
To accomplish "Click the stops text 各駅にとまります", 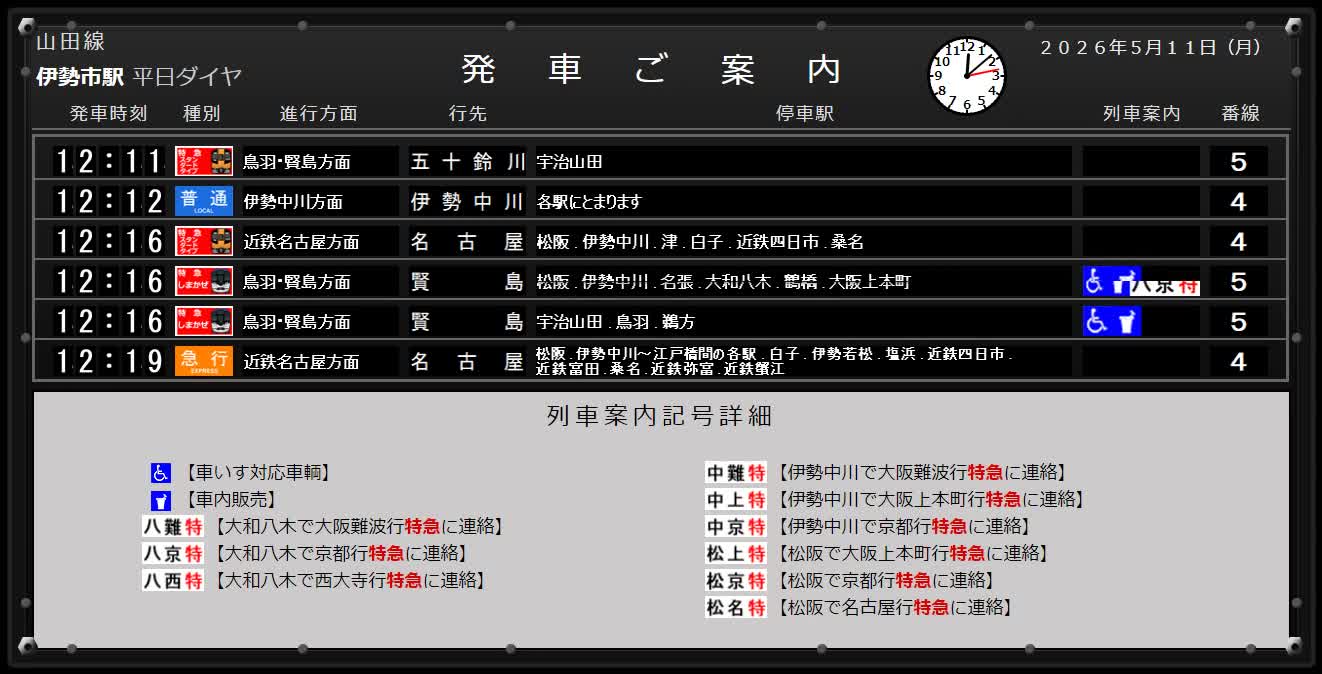I will coord(589,202).
